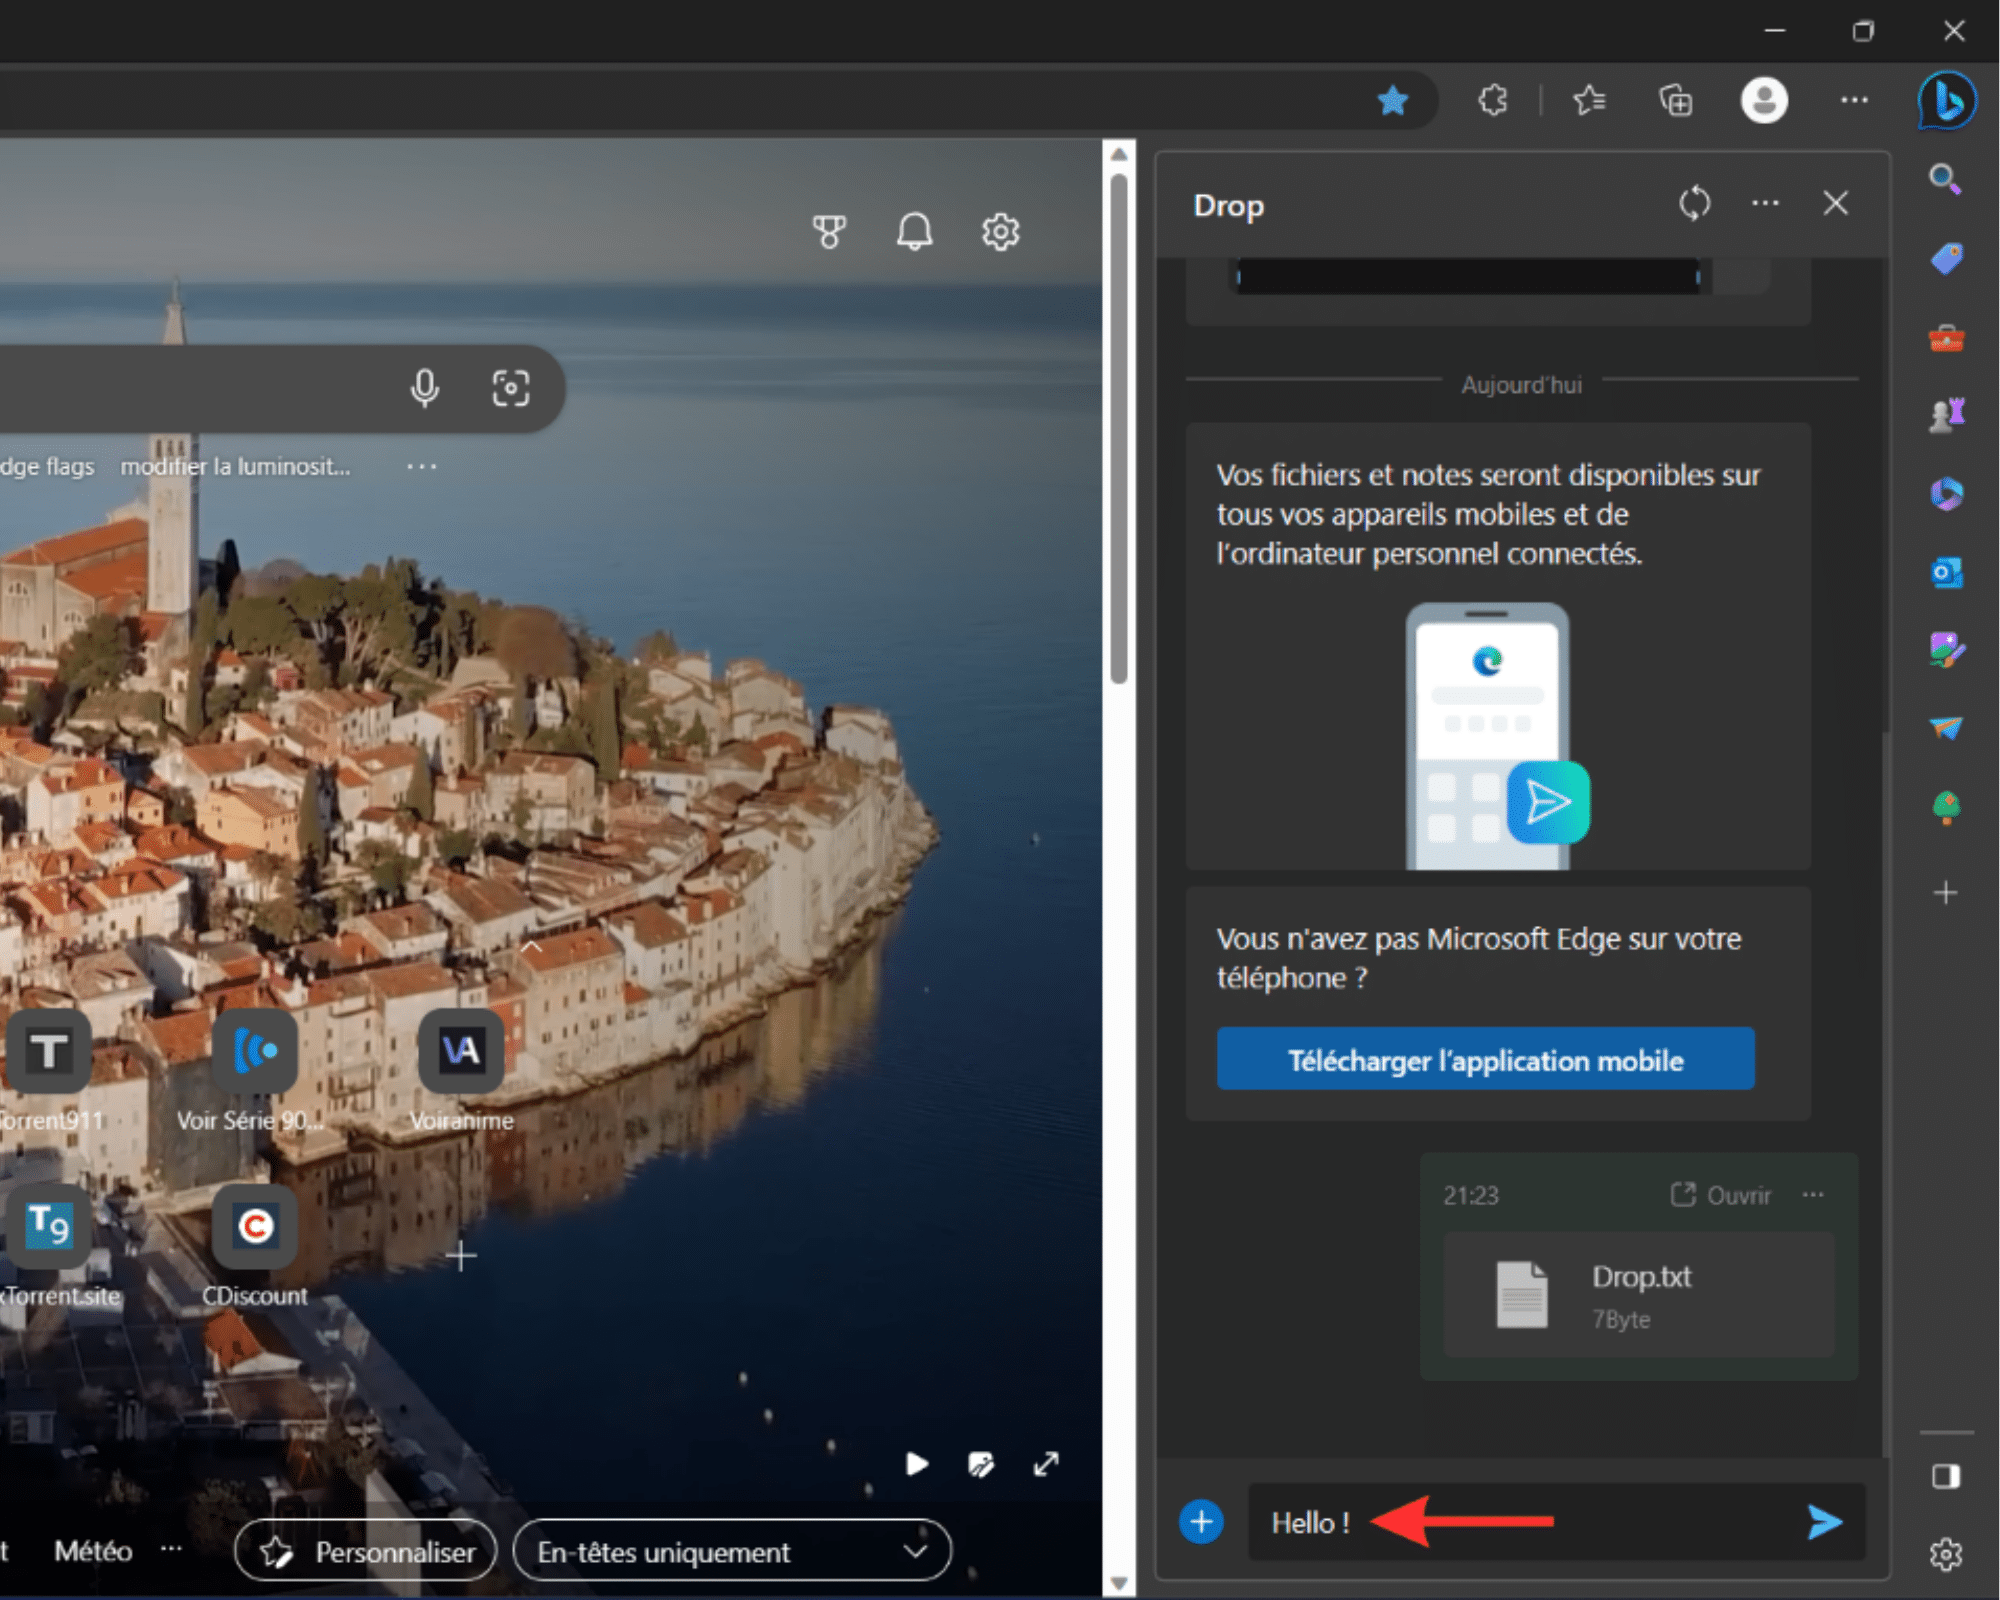Click the sidebar Search magnifier icon

tap(1945, 180)
